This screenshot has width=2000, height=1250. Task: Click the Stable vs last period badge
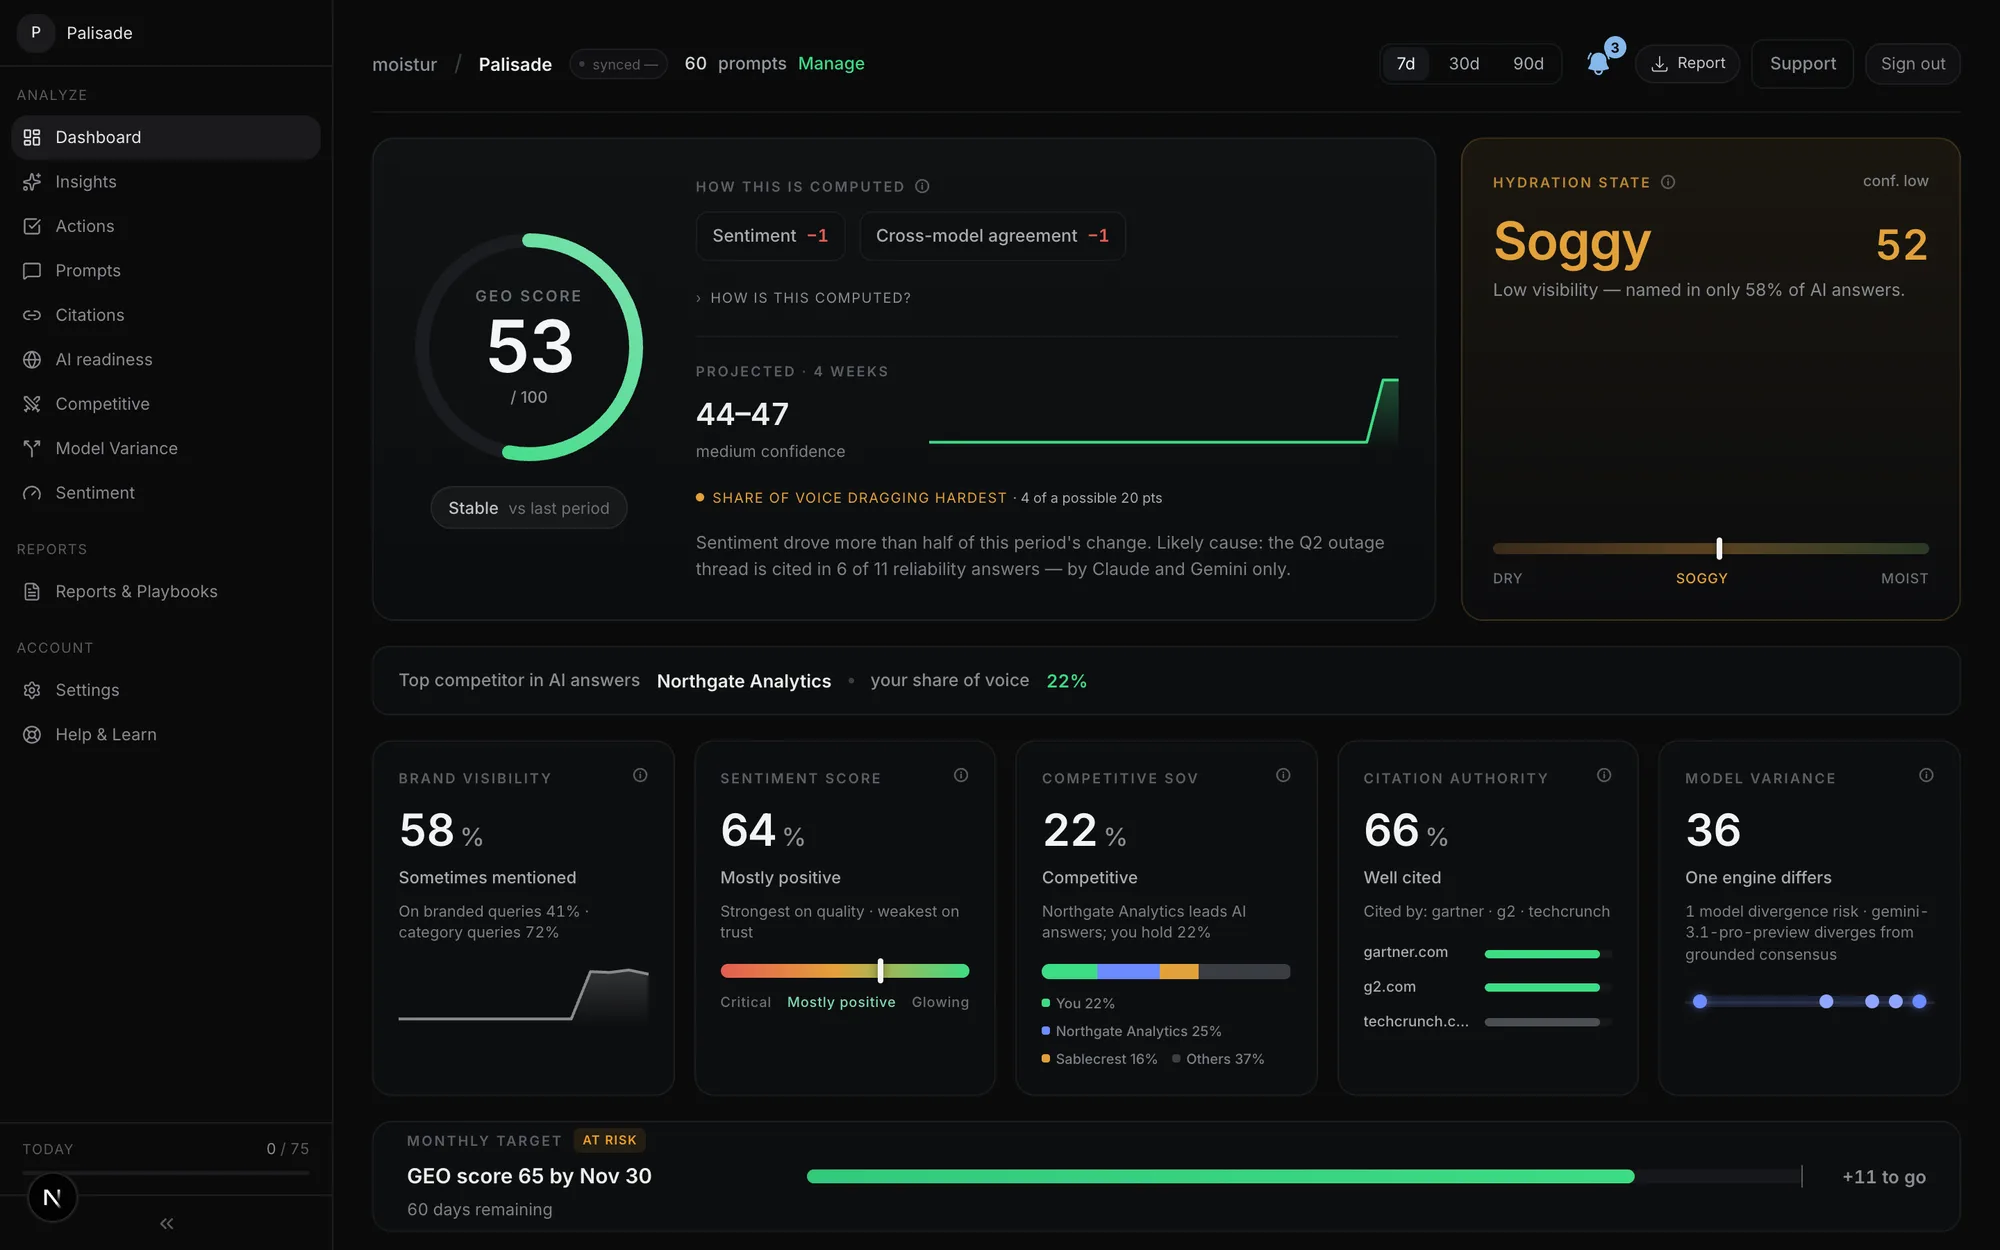(529, 508)
